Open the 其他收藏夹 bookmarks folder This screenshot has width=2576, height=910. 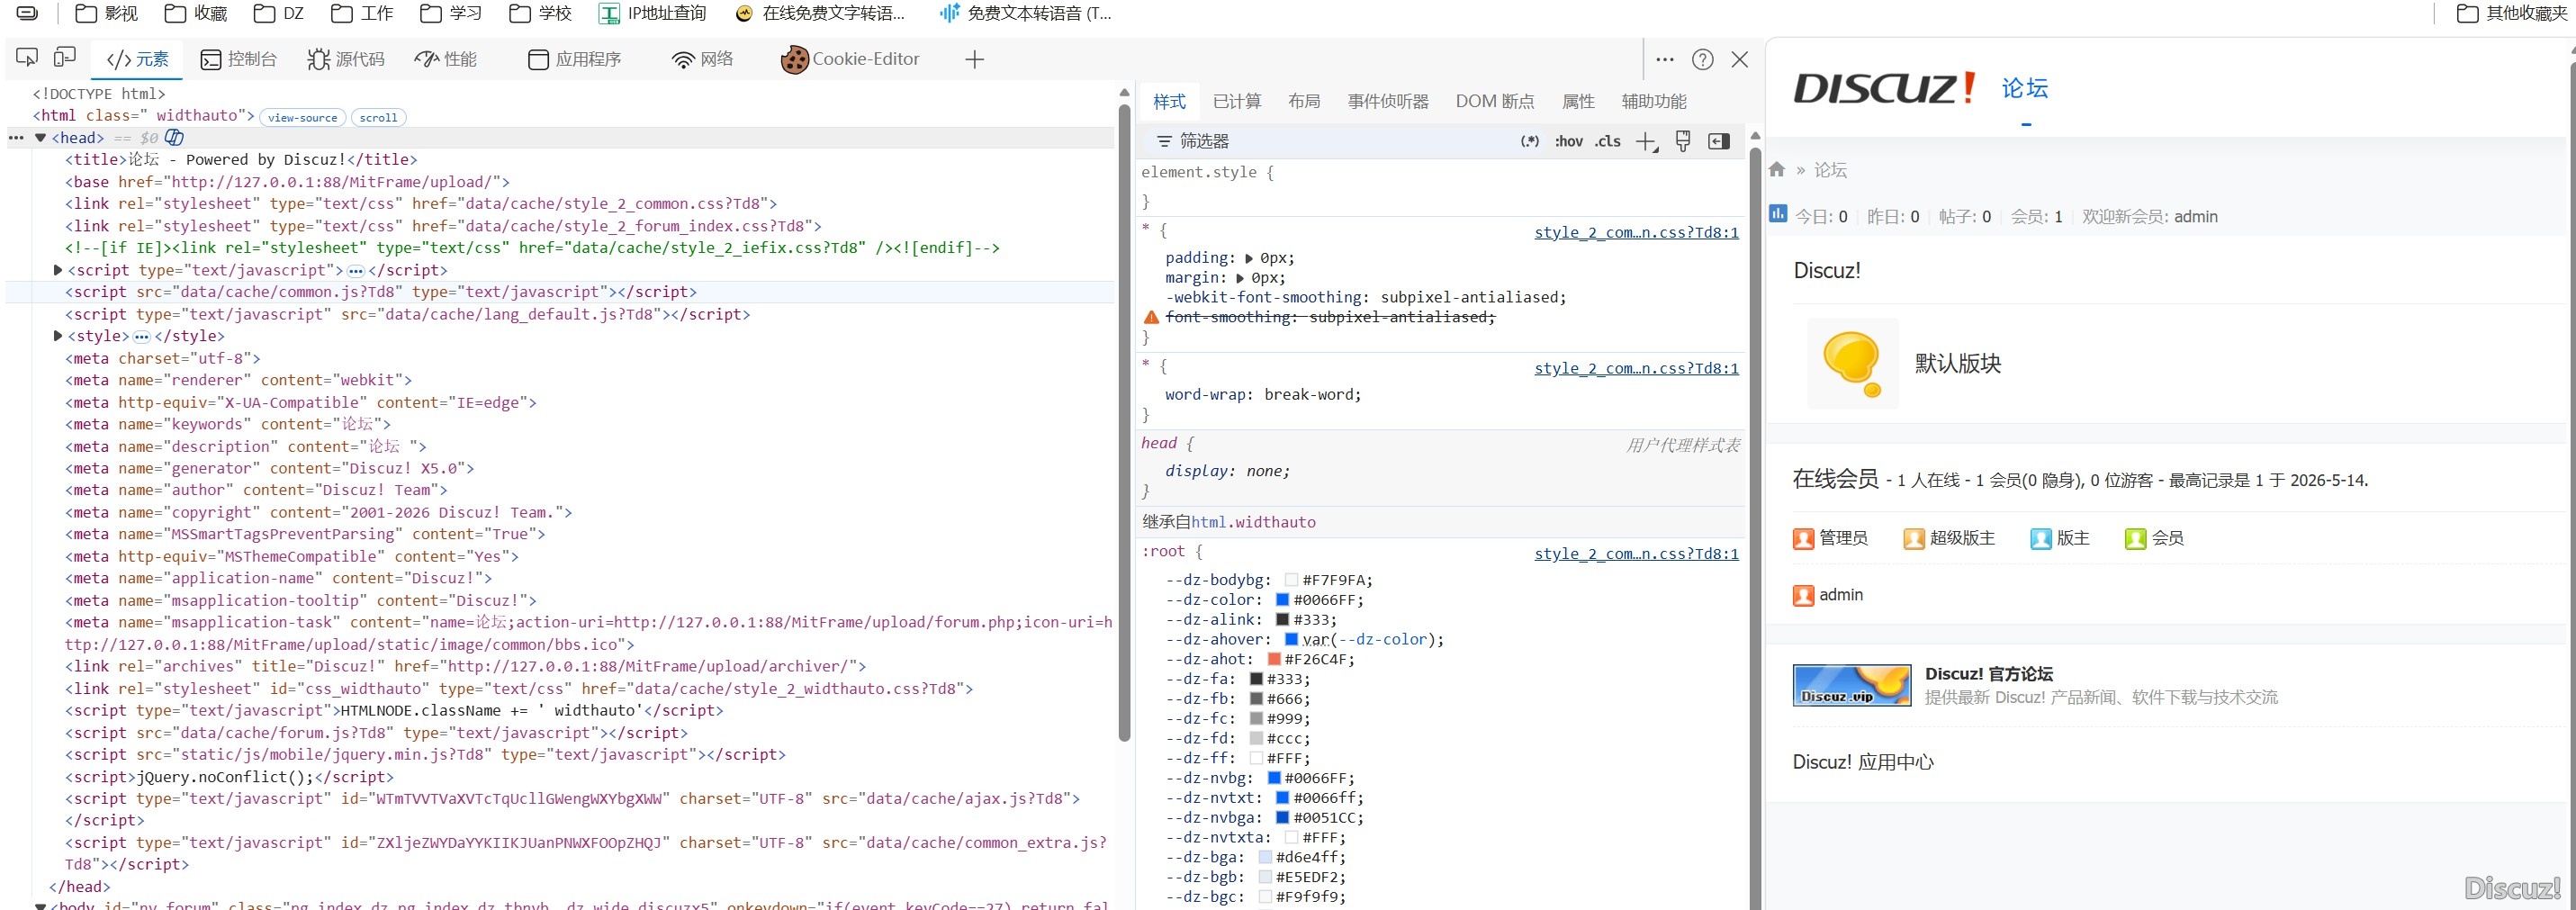pyautogui.click(x=2512, y=13)
